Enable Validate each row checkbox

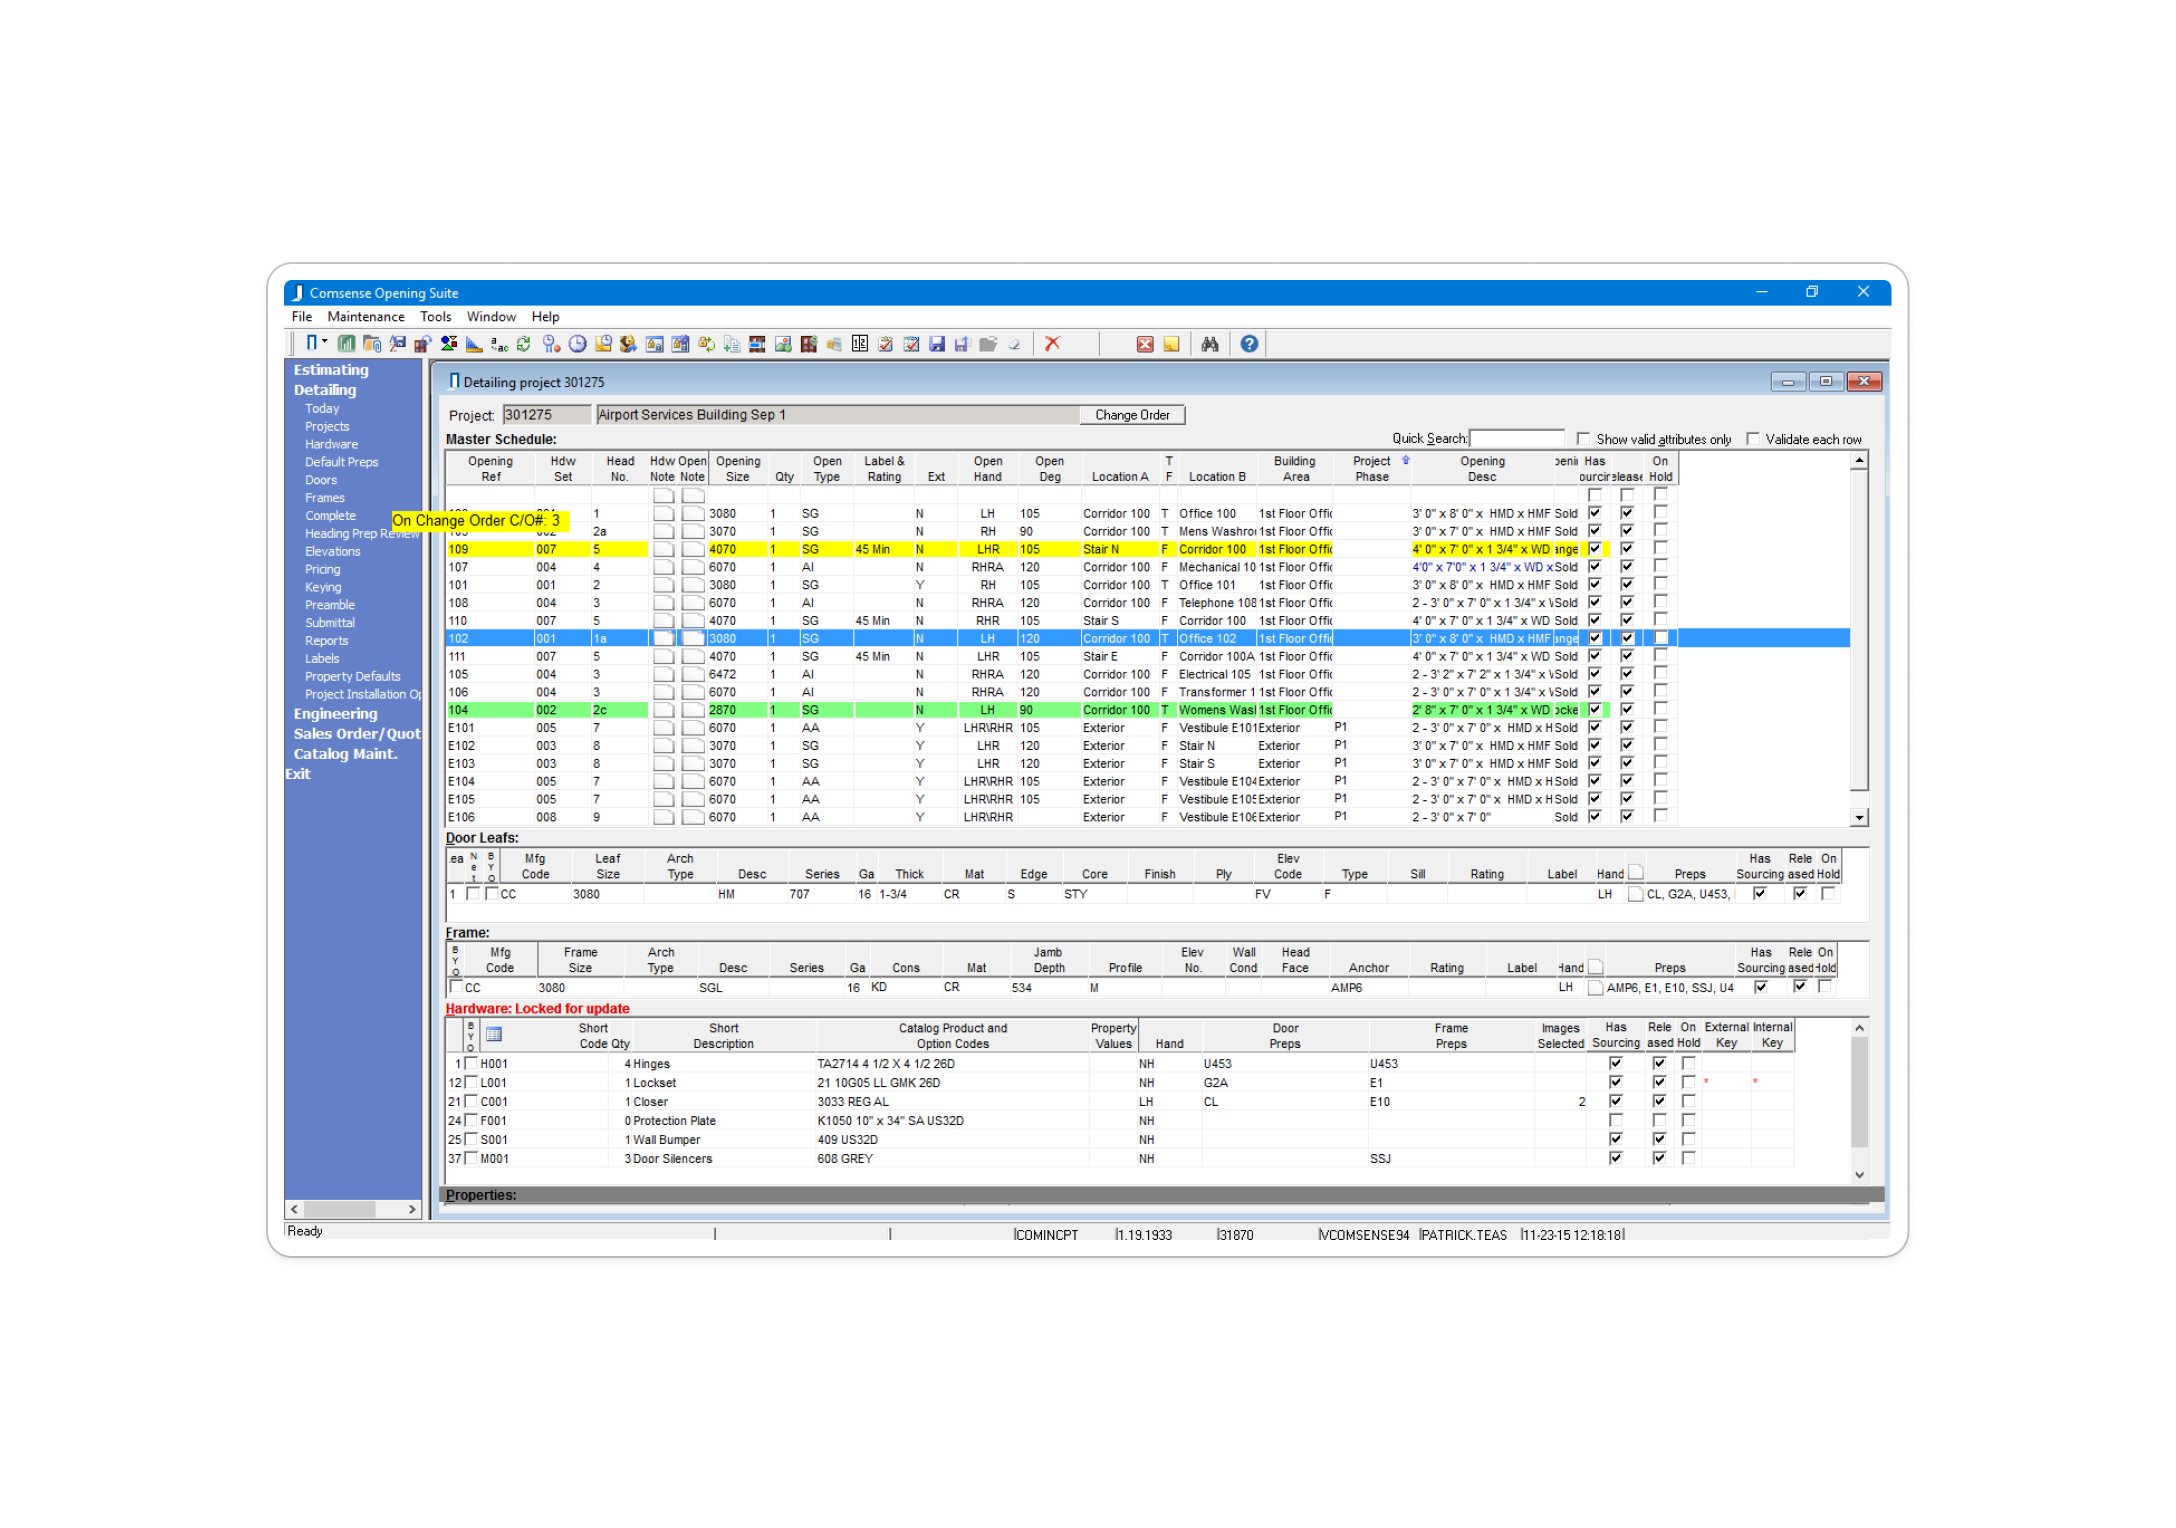click(1752, 439)
